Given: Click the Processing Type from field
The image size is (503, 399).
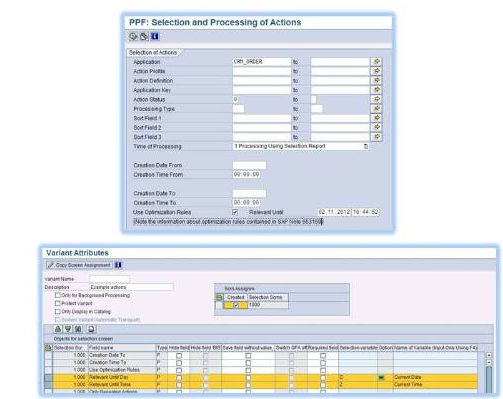Looking at the screenshot, I should (238, 109).
